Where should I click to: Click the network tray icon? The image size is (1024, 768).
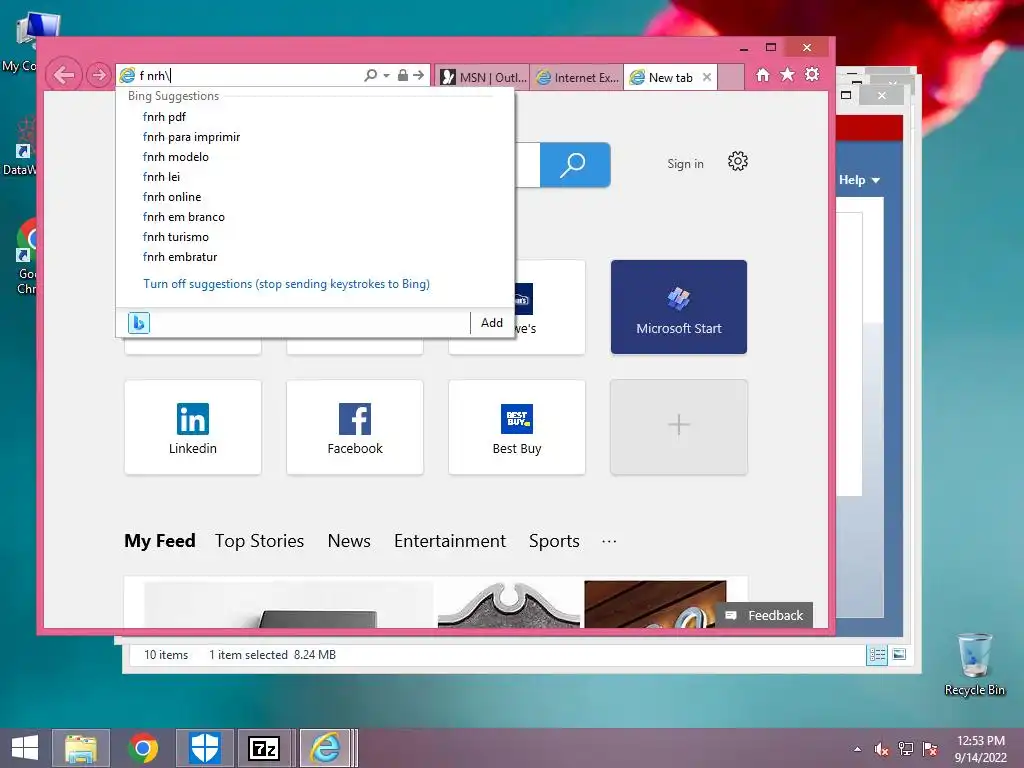(x=906, y=749)
